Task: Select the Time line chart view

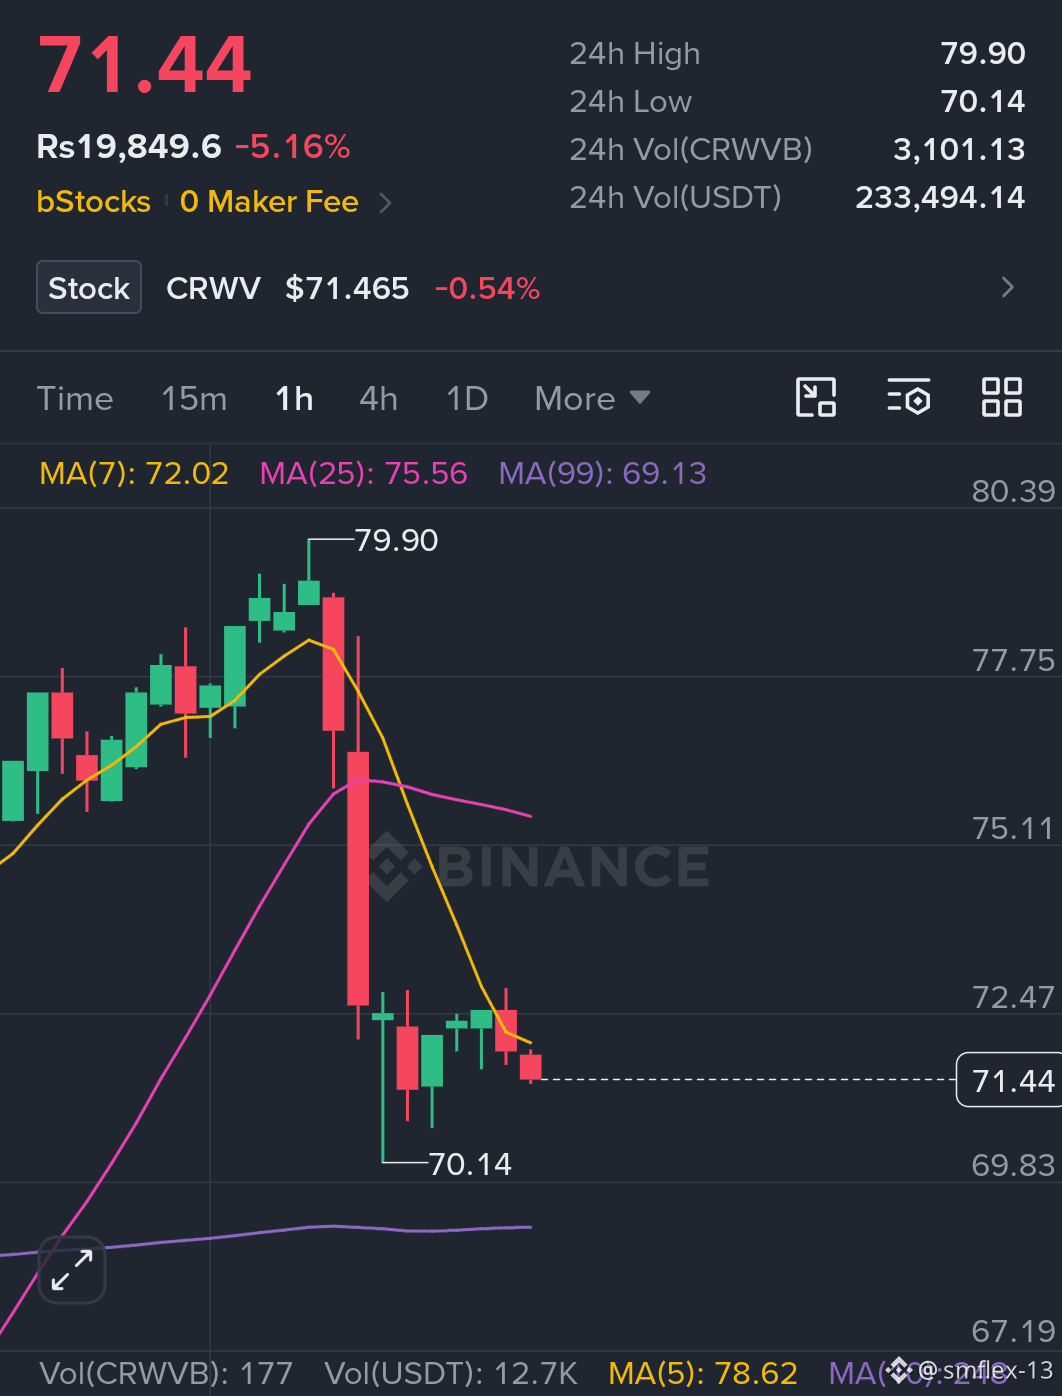Action: (75, 399)
